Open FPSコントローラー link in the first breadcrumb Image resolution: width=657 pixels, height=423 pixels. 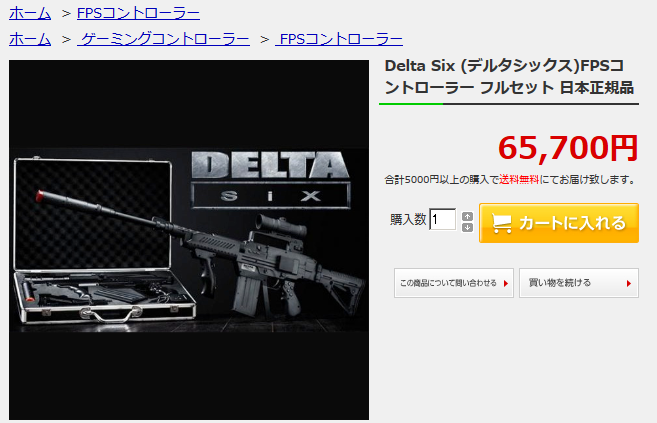pyautogui.click(x=138, y=13)
